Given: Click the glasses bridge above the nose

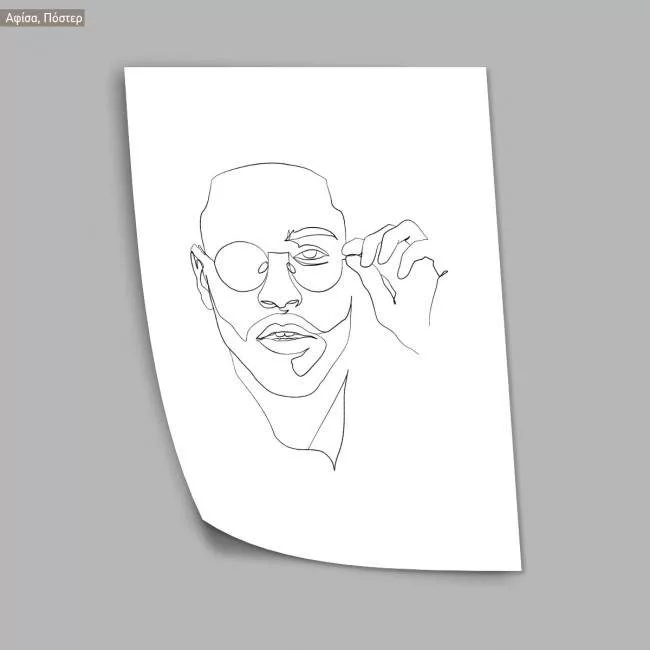Looking at the screenshot, I should 277,258.
